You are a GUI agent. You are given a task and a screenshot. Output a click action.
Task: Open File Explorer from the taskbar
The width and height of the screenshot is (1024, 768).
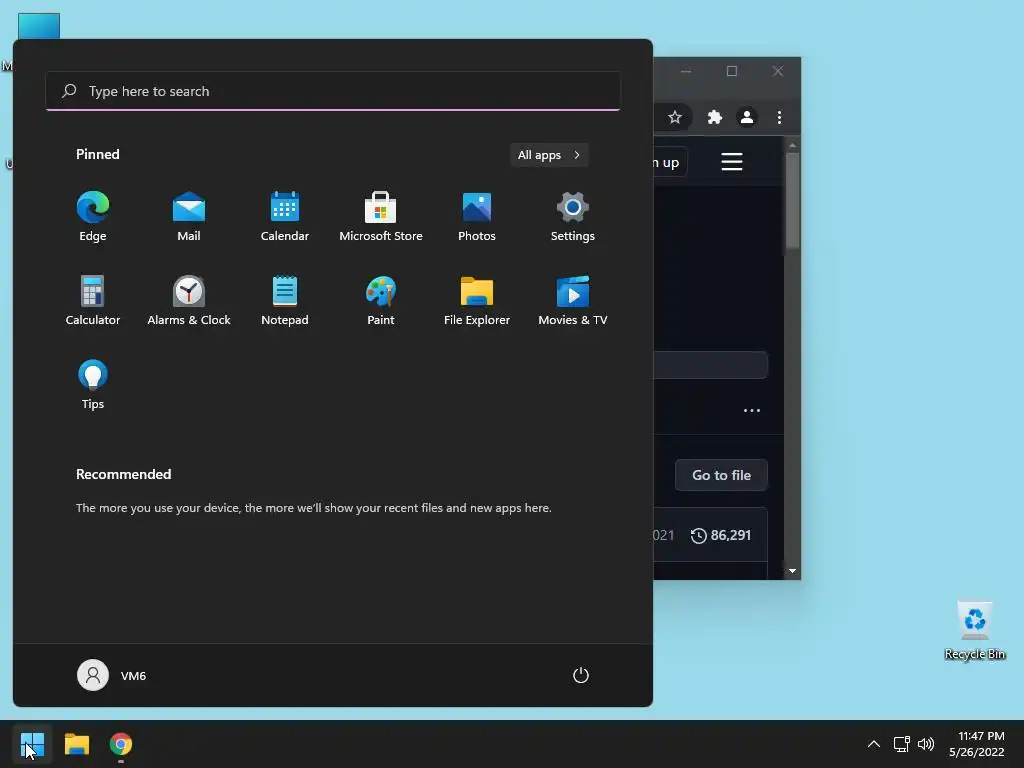pos(76,744)
